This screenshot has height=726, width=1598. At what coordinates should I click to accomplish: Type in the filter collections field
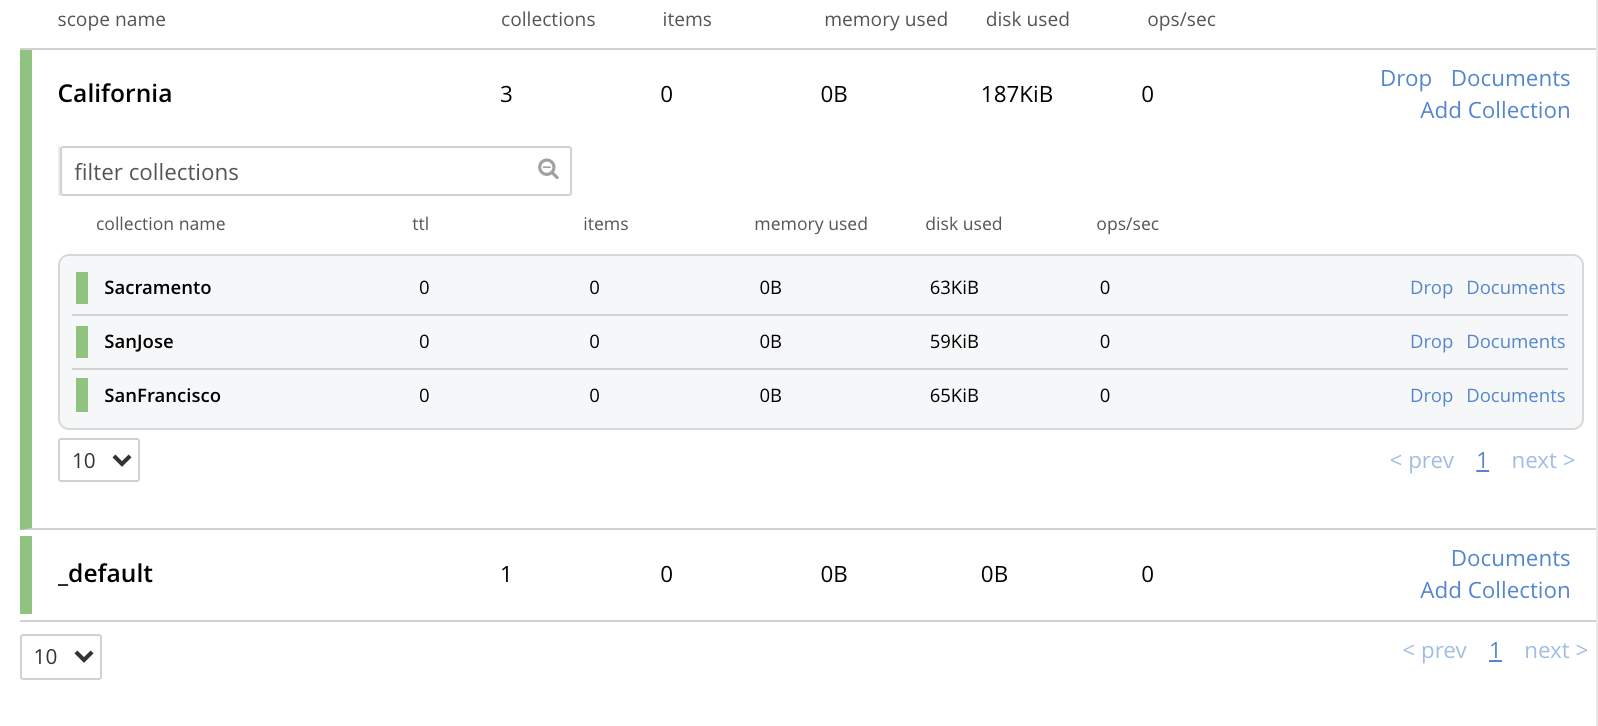(x=300, y=172)
